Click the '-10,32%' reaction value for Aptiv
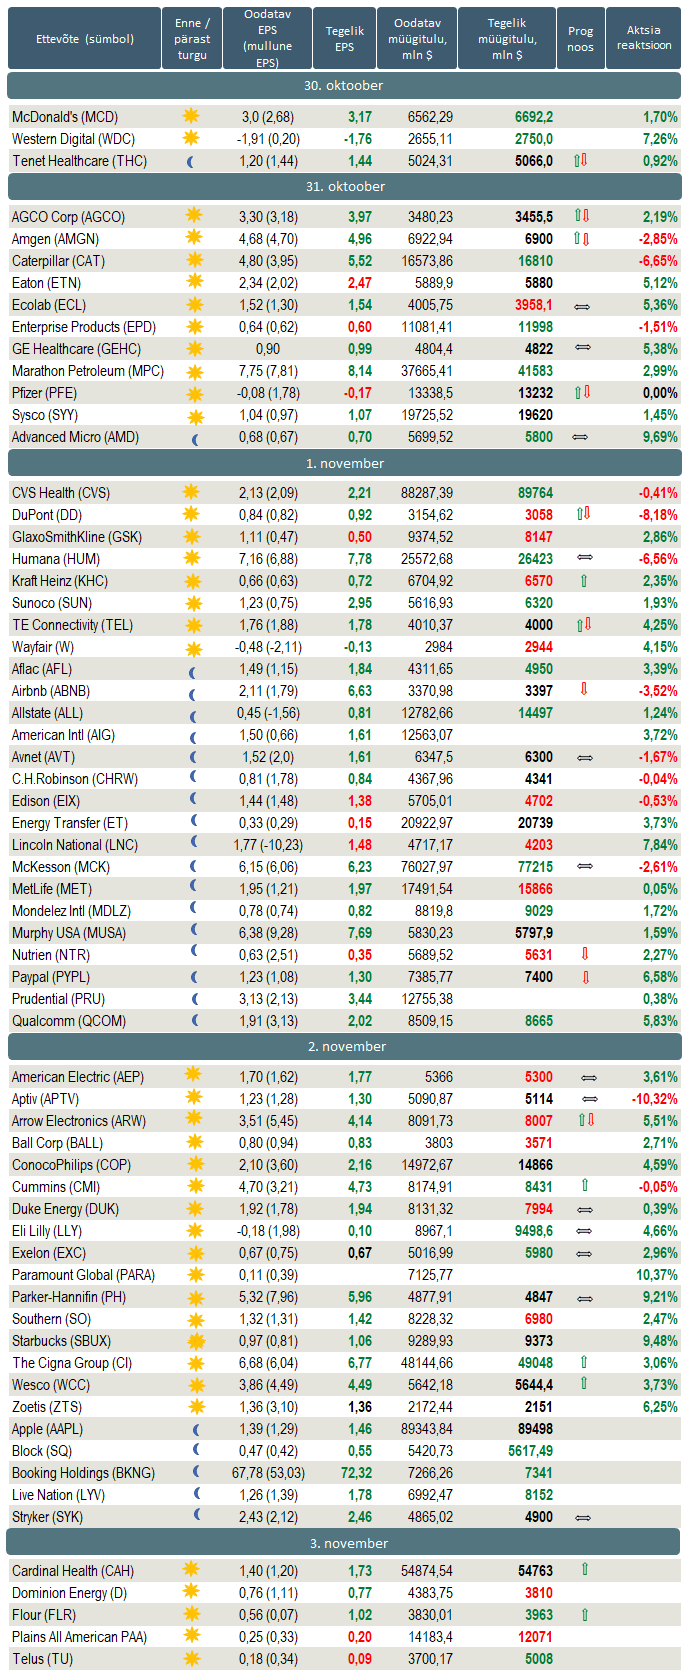This screenshot has width=688, height=1674. point(654,1099)
